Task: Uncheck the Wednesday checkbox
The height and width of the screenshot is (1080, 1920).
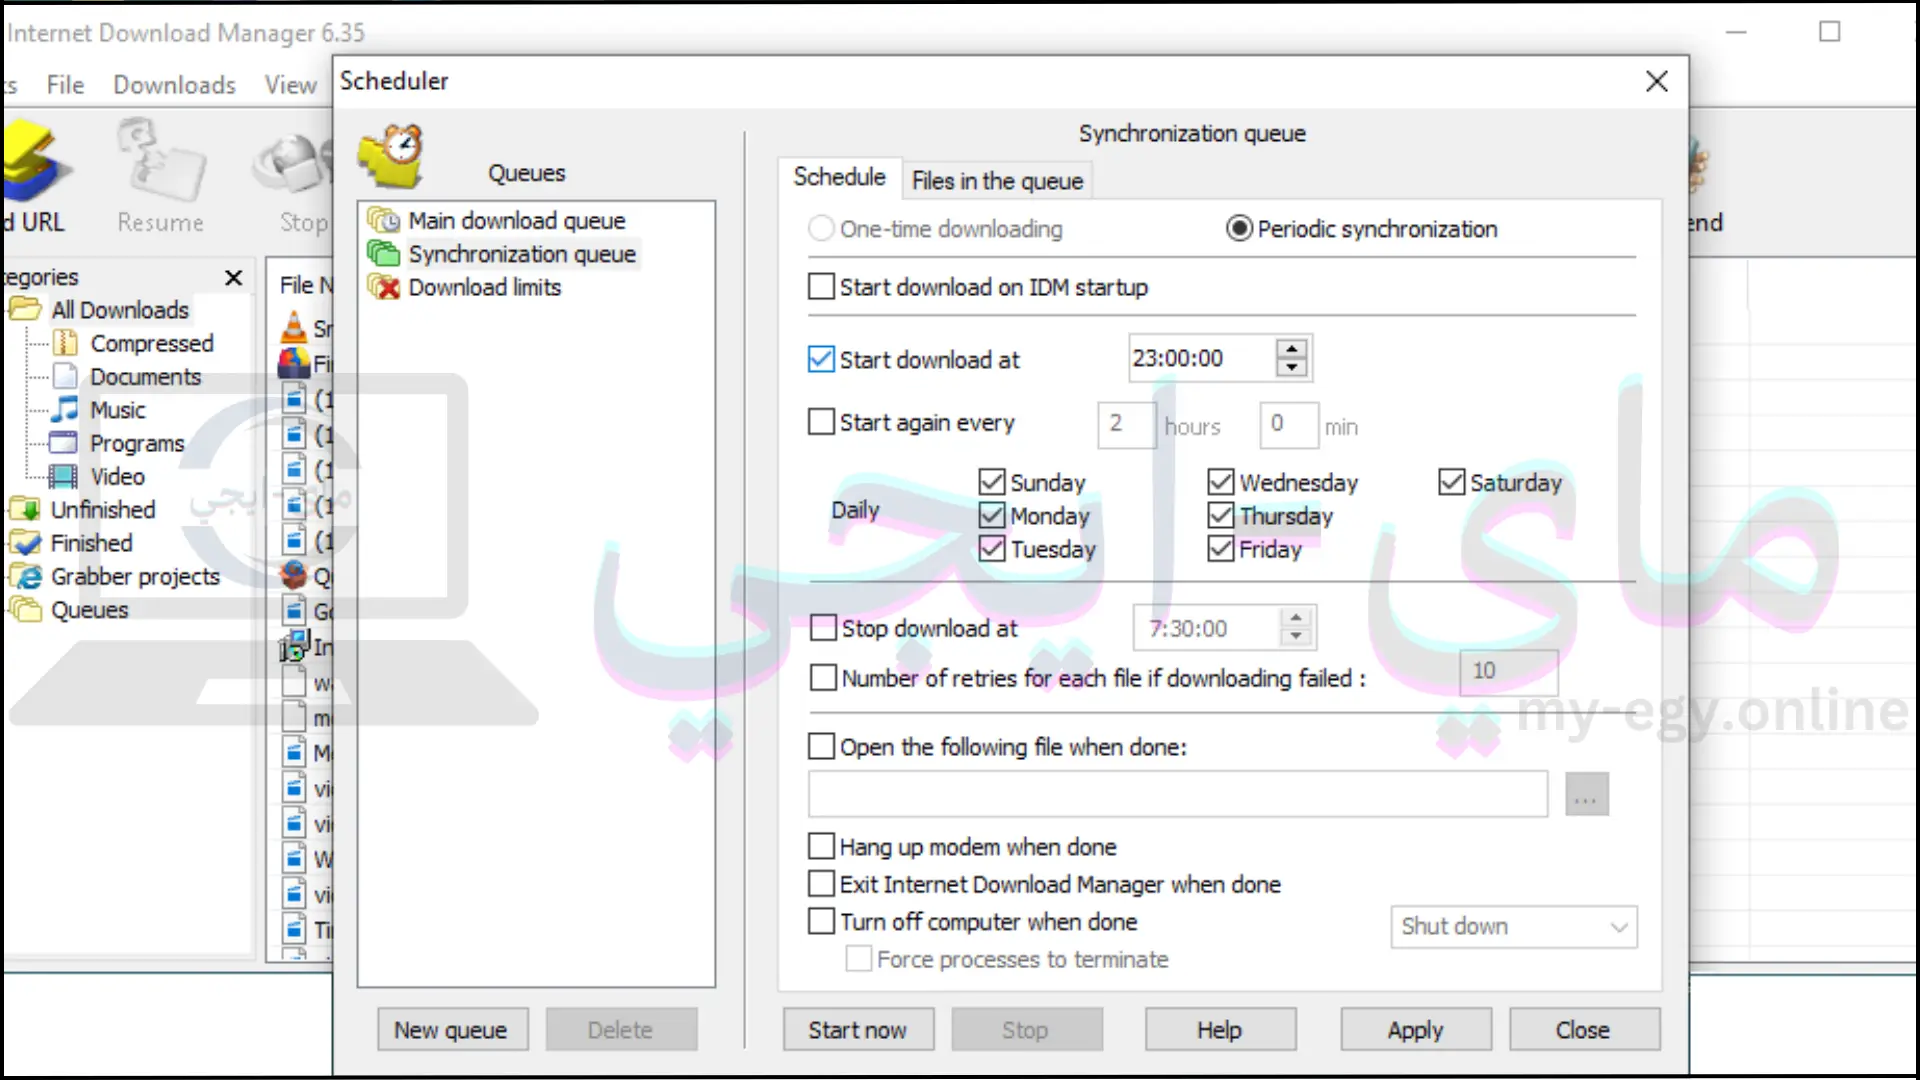Action: [x=1221, y=482]
